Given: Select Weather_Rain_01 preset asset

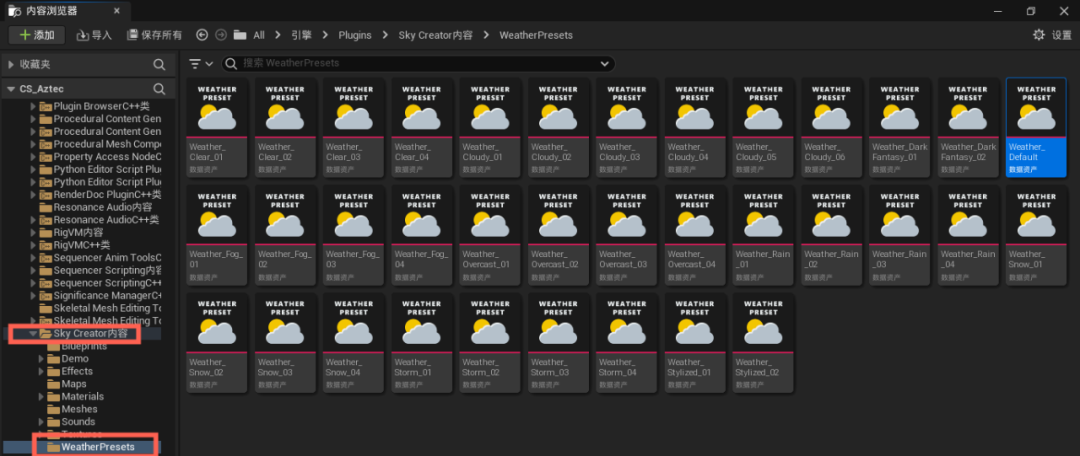Looking at the screenshot, I should tap(764, 234).
